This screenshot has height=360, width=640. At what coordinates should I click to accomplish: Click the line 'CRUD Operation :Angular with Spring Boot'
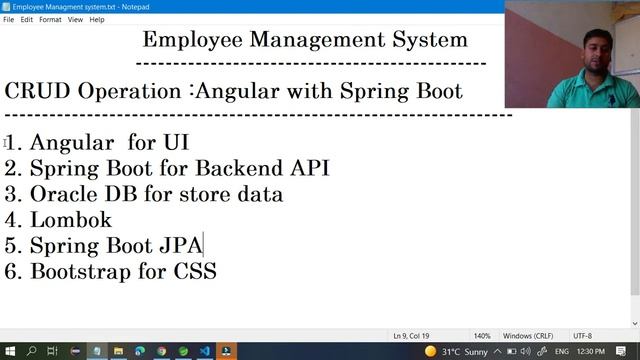point(233,91)
